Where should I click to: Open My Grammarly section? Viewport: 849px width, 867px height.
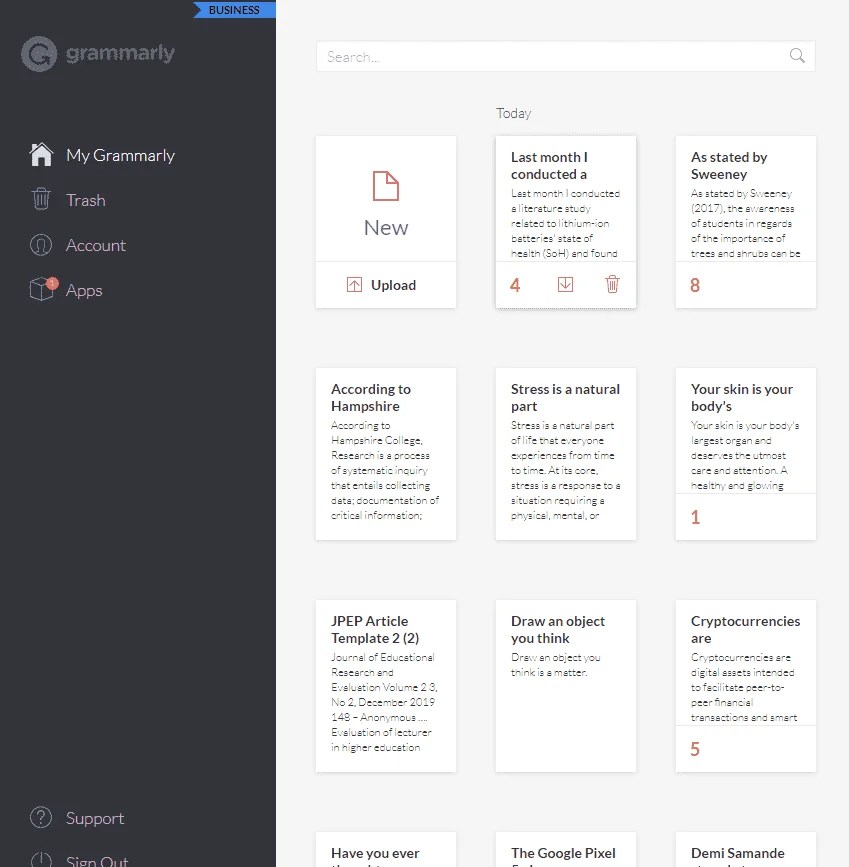click(120, 155)
